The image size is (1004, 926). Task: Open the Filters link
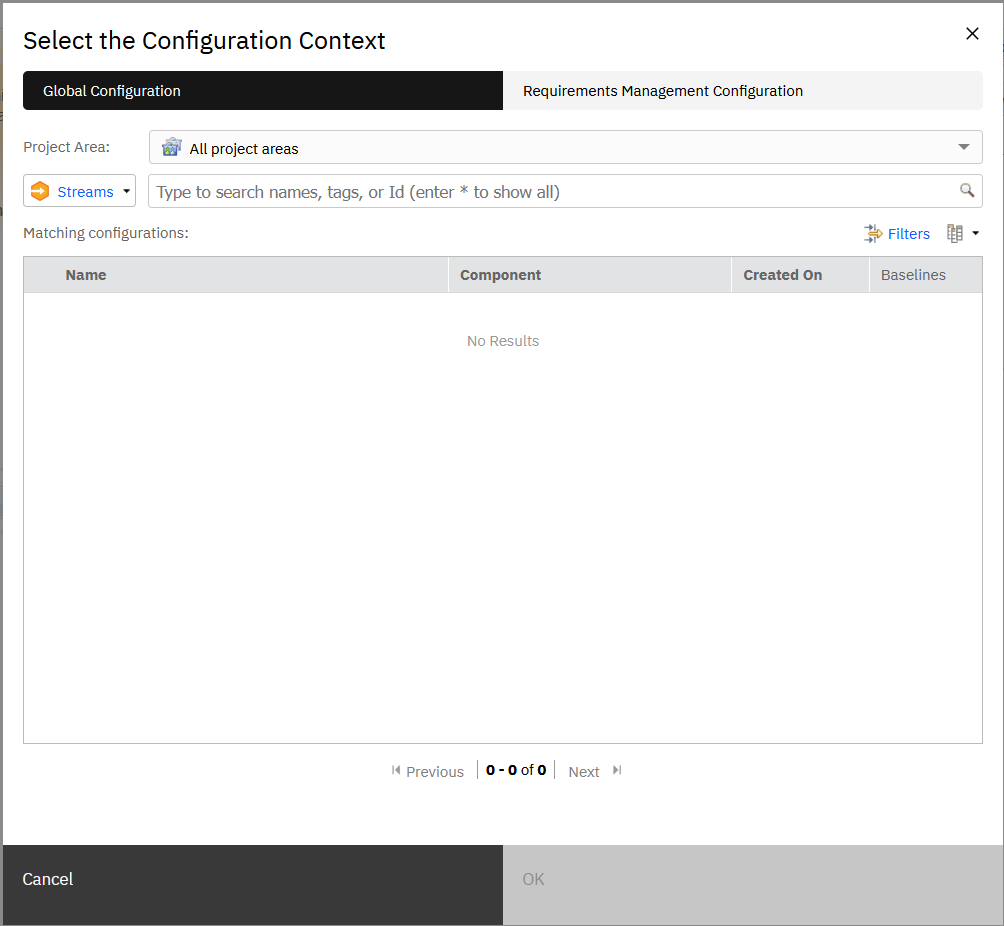tap(908, 234)
